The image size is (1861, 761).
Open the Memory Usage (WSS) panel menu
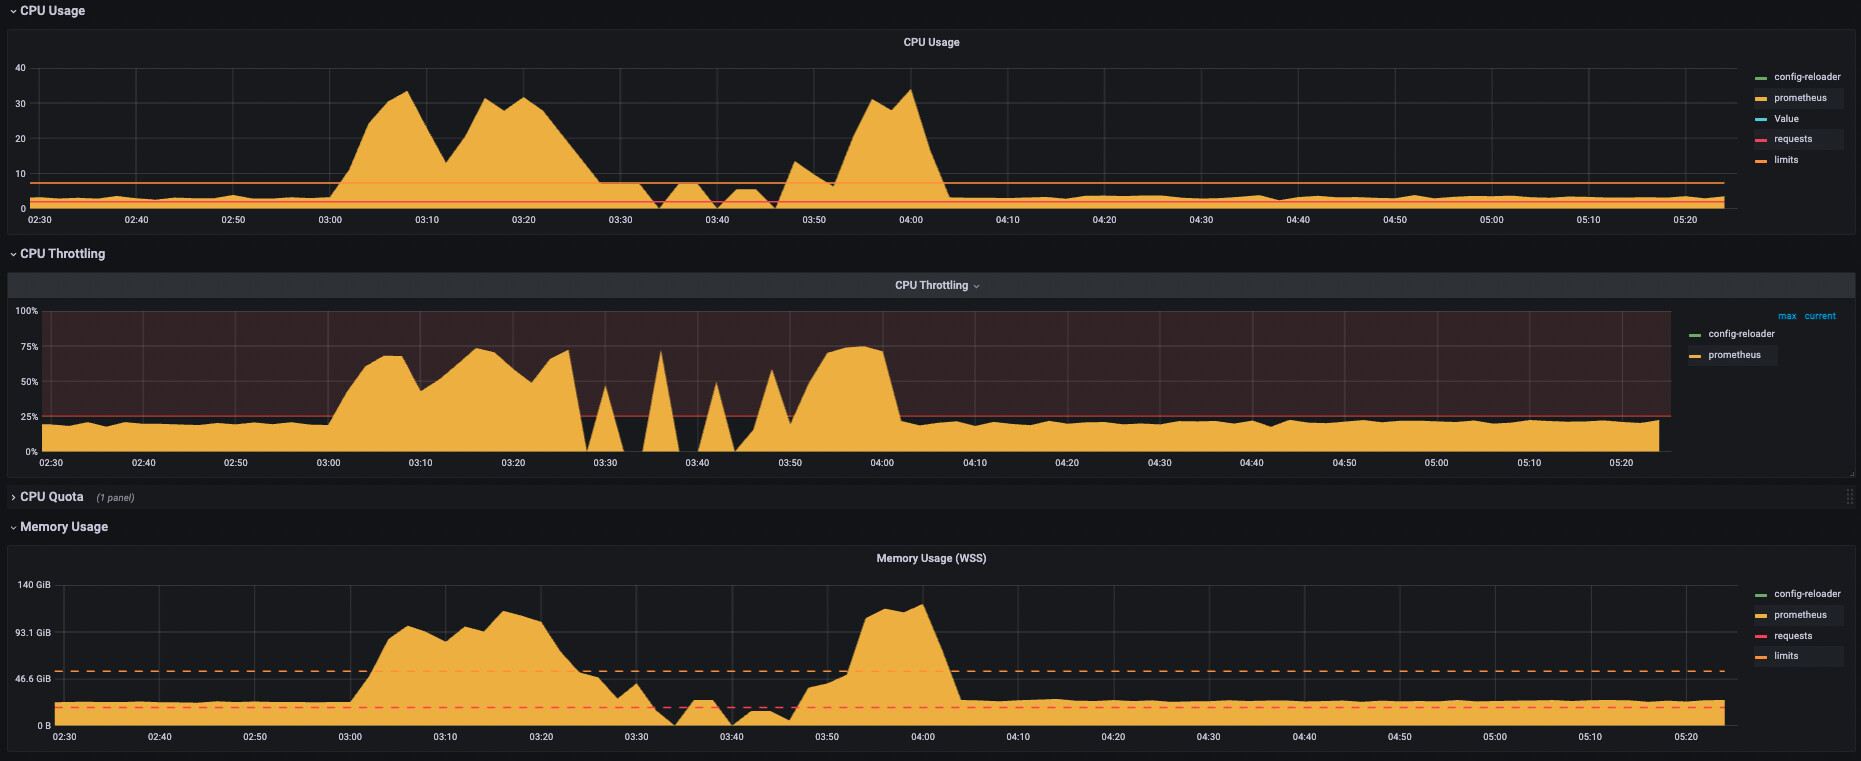click(x=931, y=558)
